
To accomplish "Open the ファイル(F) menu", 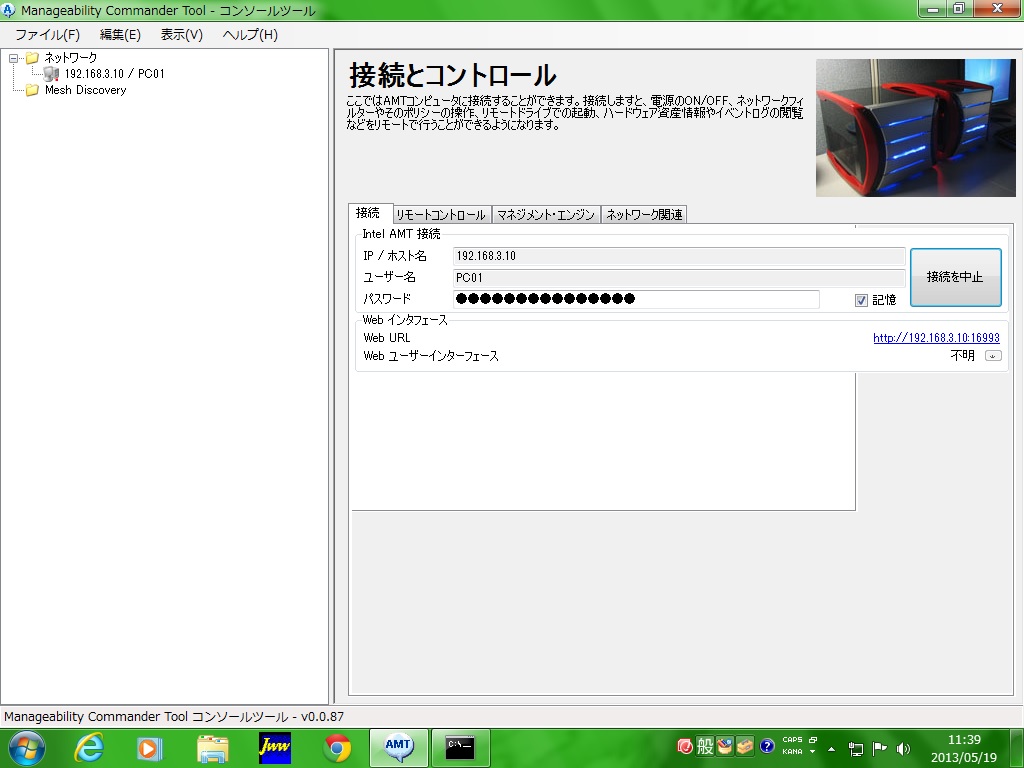I will point(47,35).
